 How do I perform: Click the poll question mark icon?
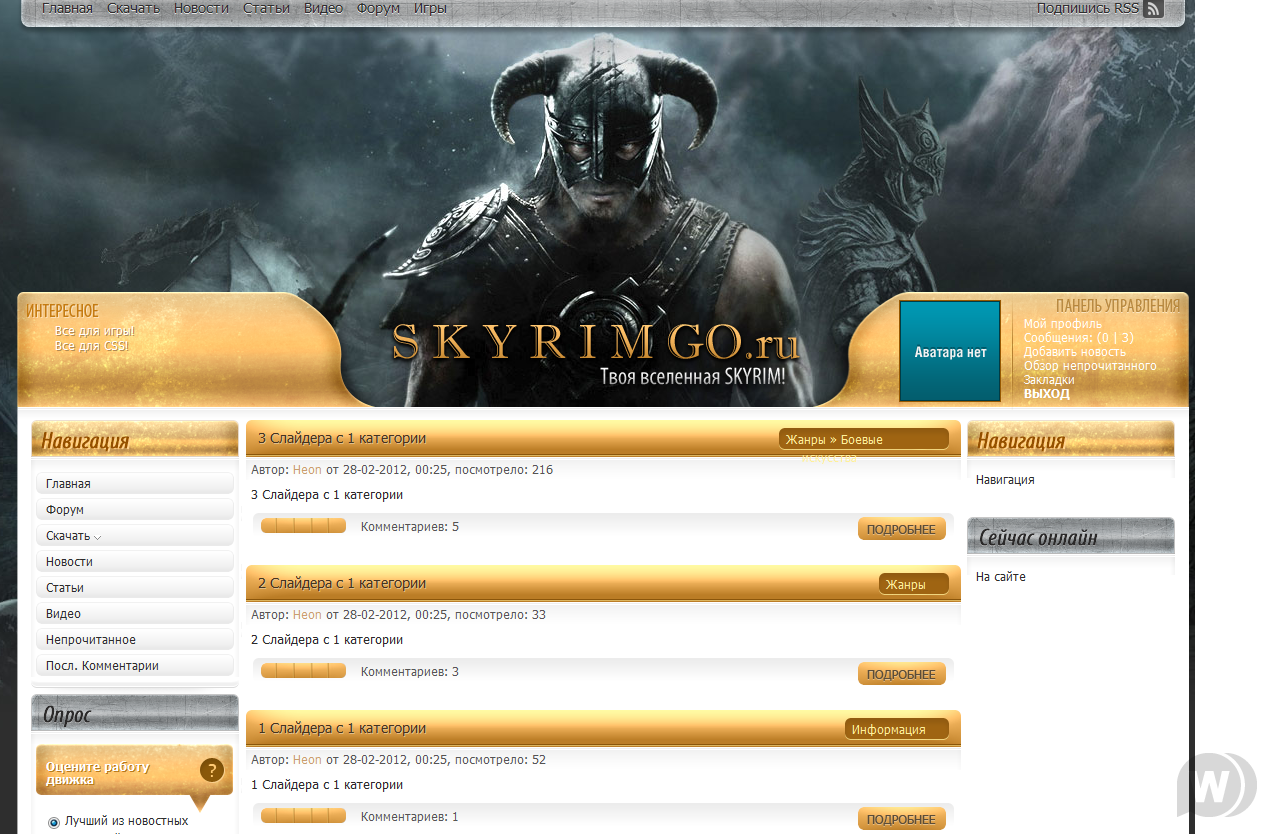pyautogui.click(x=211, y=770)
